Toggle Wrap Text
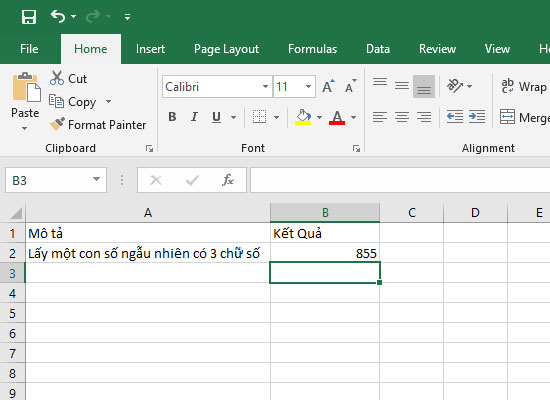The image size is (550, 400). coord(524,86)
